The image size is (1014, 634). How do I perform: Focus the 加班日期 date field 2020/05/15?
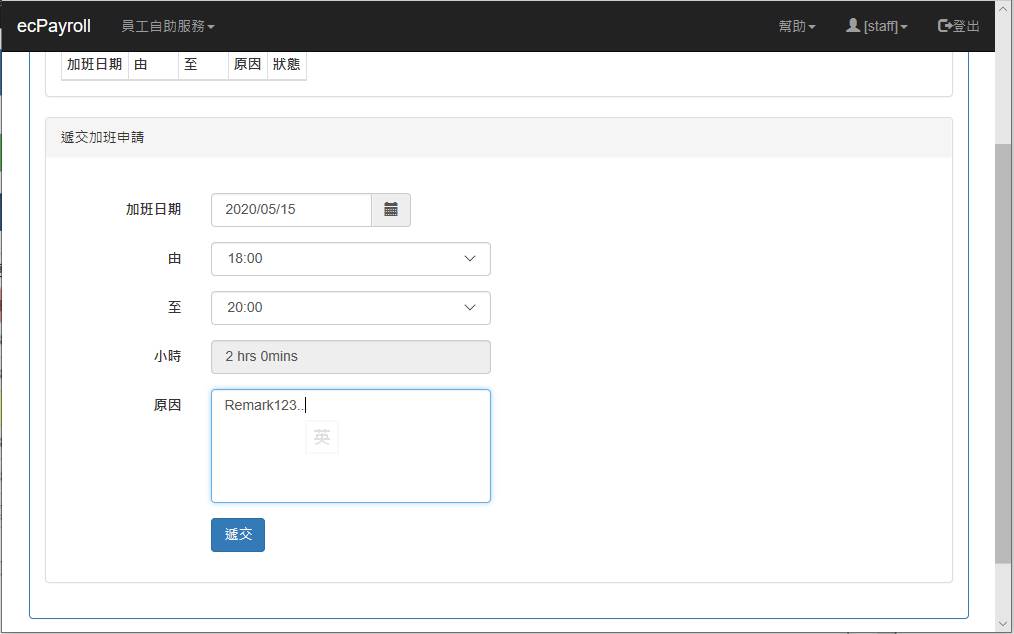291,210
